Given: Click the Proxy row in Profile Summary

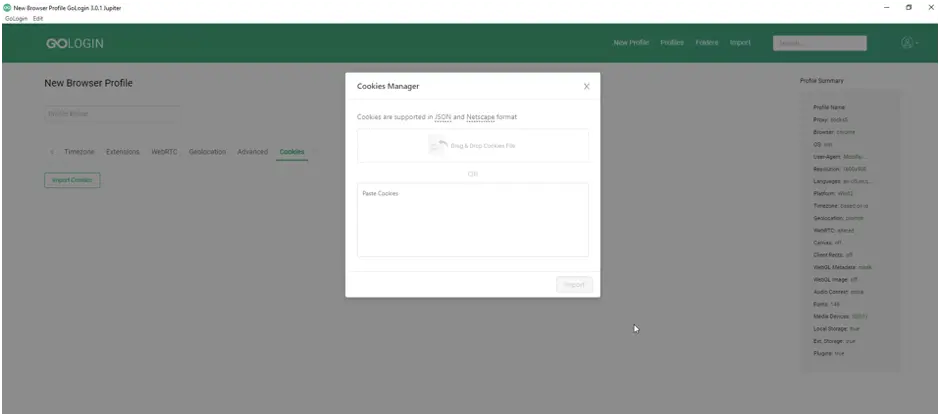Looking at the screenshot, I should (x=830, y=120).
